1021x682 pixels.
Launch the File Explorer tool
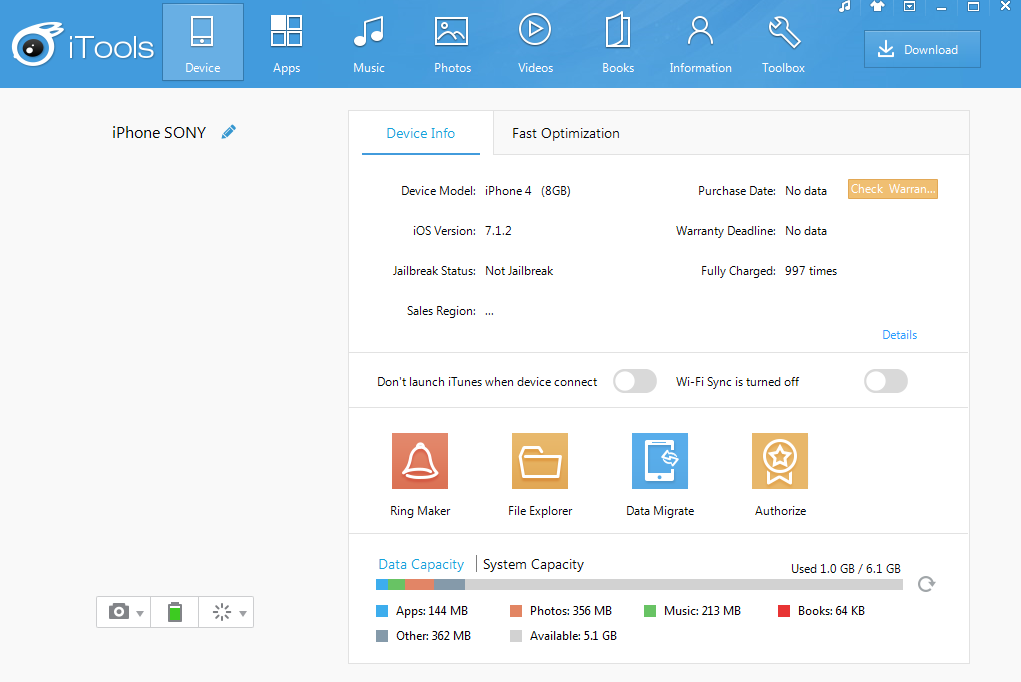pos(540,461)
